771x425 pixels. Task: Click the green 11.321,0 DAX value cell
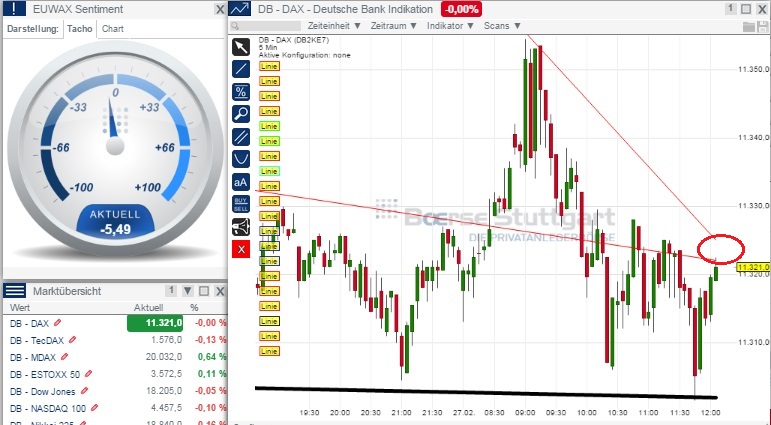[155, 323]
